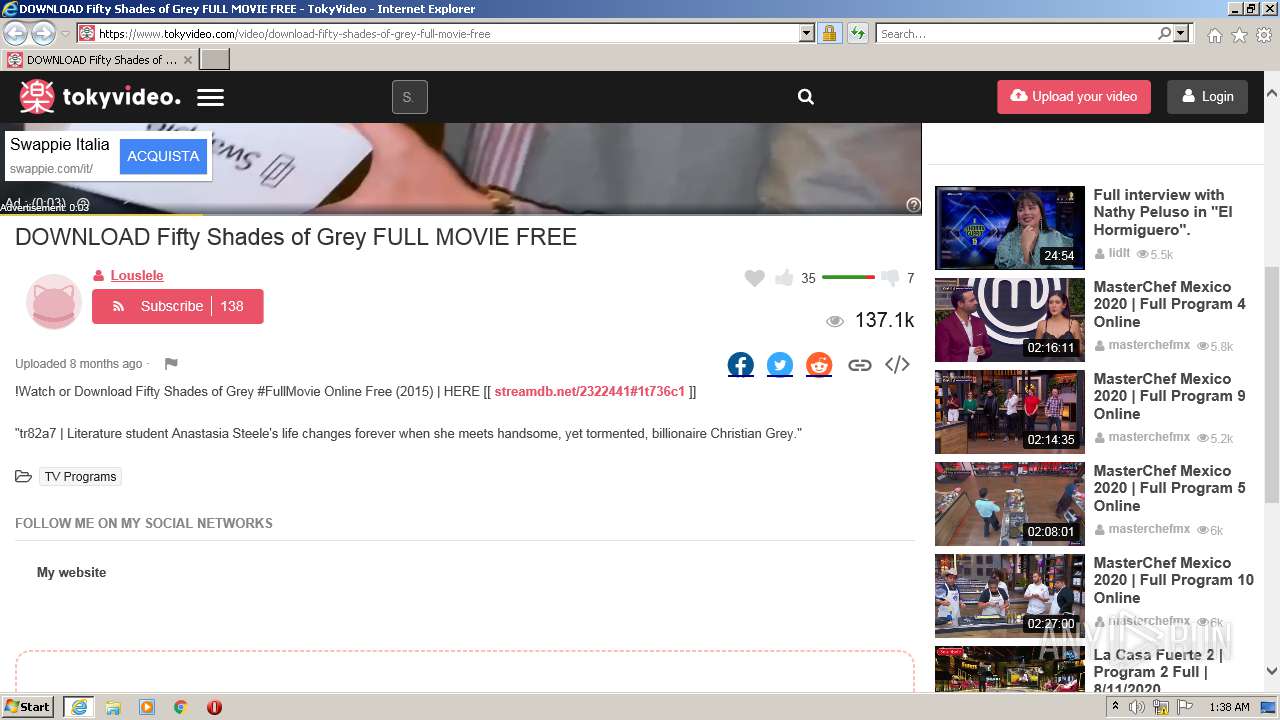
Task: Click the video progress bar
Action: (460, 213)
